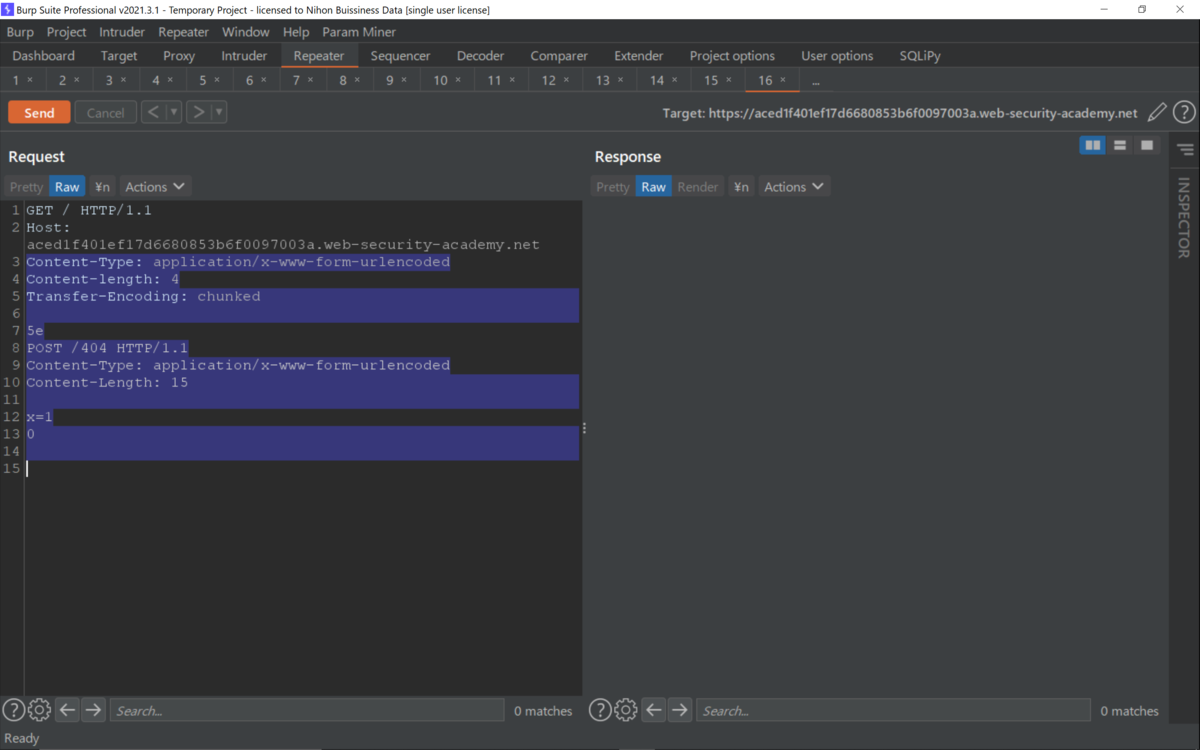The image size is (1200, 750).
Task: Open response search settings gear
Action: (x=626, y=710)
